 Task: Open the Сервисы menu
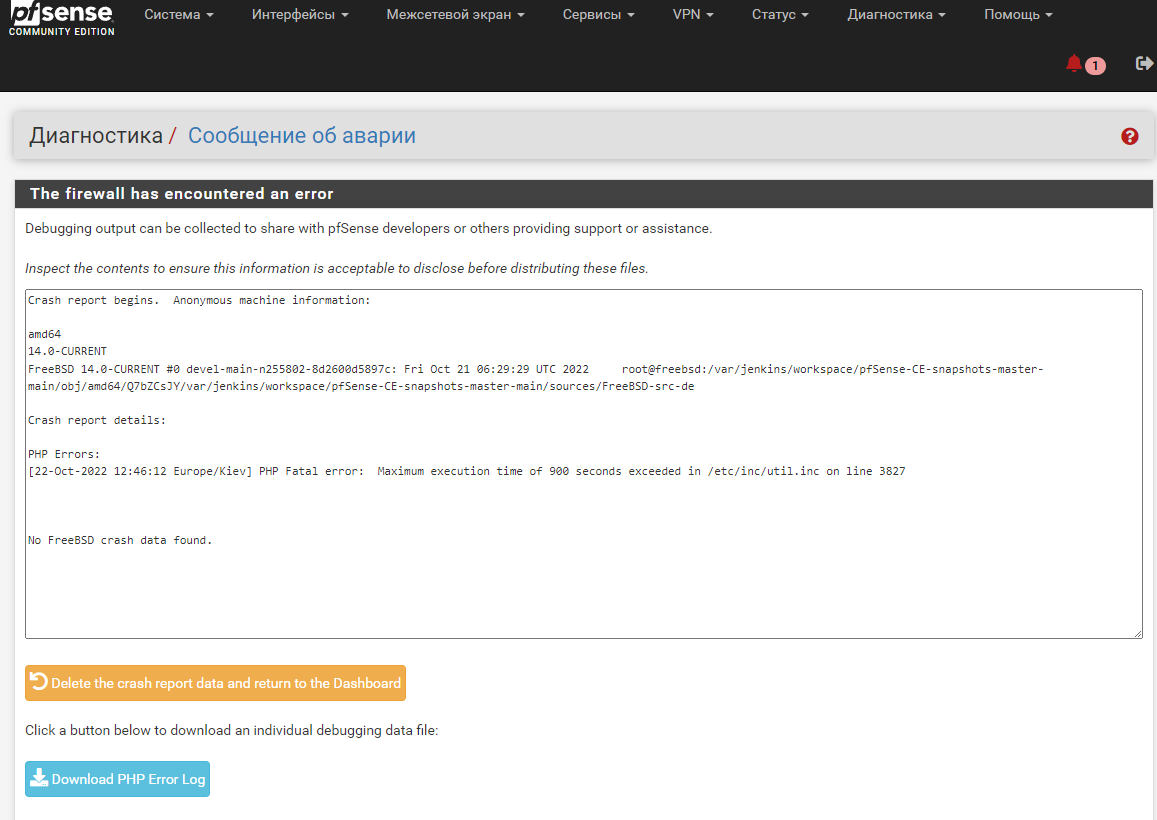click(x=599, y=15)
